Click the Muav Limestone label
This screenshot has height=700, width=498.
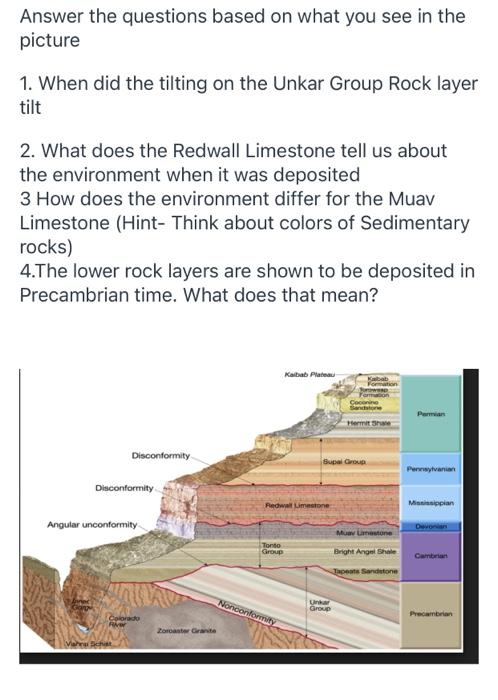[x=364, y=533]
